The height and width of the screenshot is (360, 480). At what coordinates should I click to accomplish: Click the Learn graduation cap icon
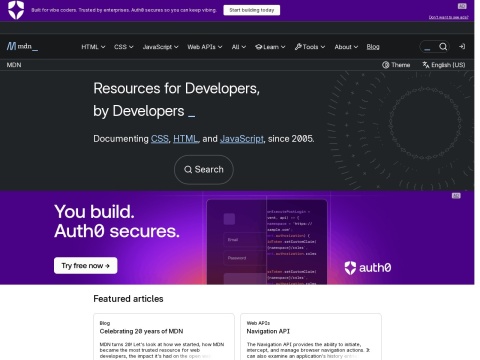259,47
